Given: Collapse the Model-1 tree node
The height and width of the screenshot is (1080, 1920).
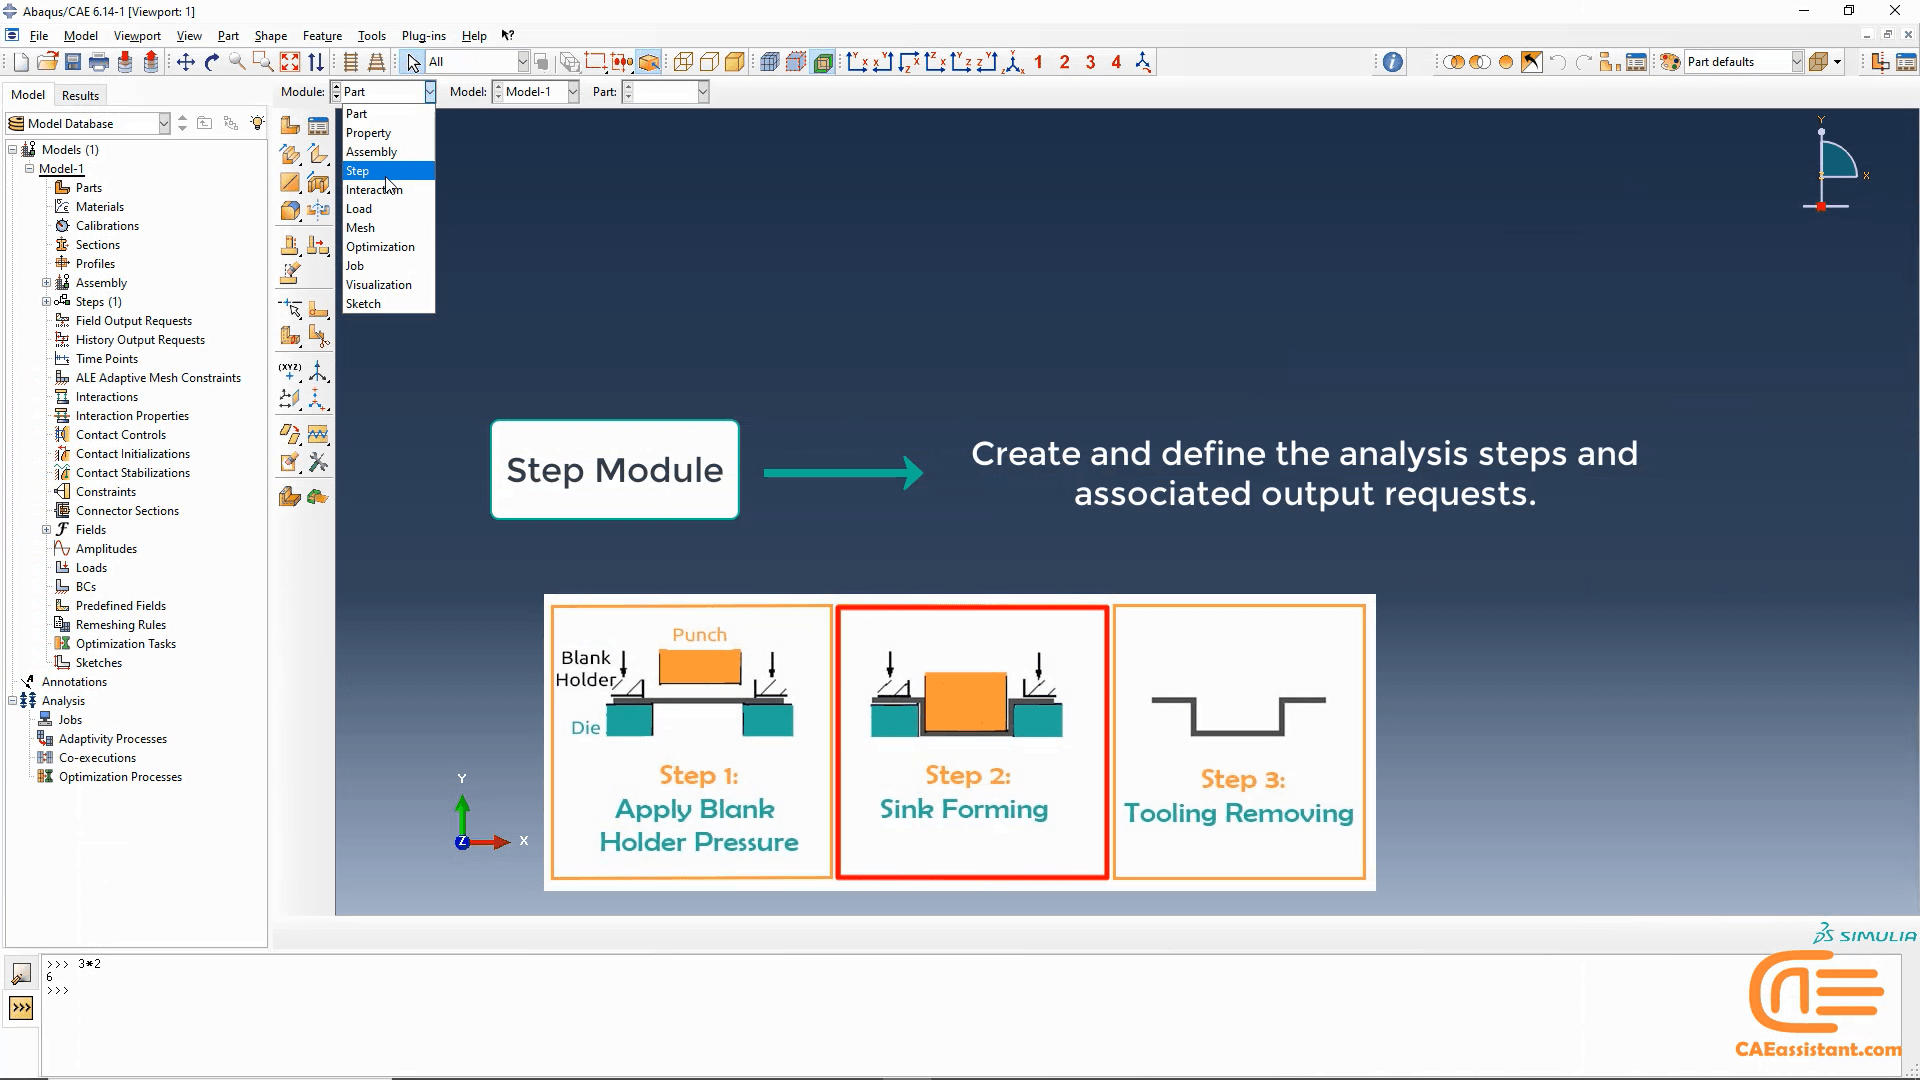Looking at the screenshot, I should (x=30, y=169).
